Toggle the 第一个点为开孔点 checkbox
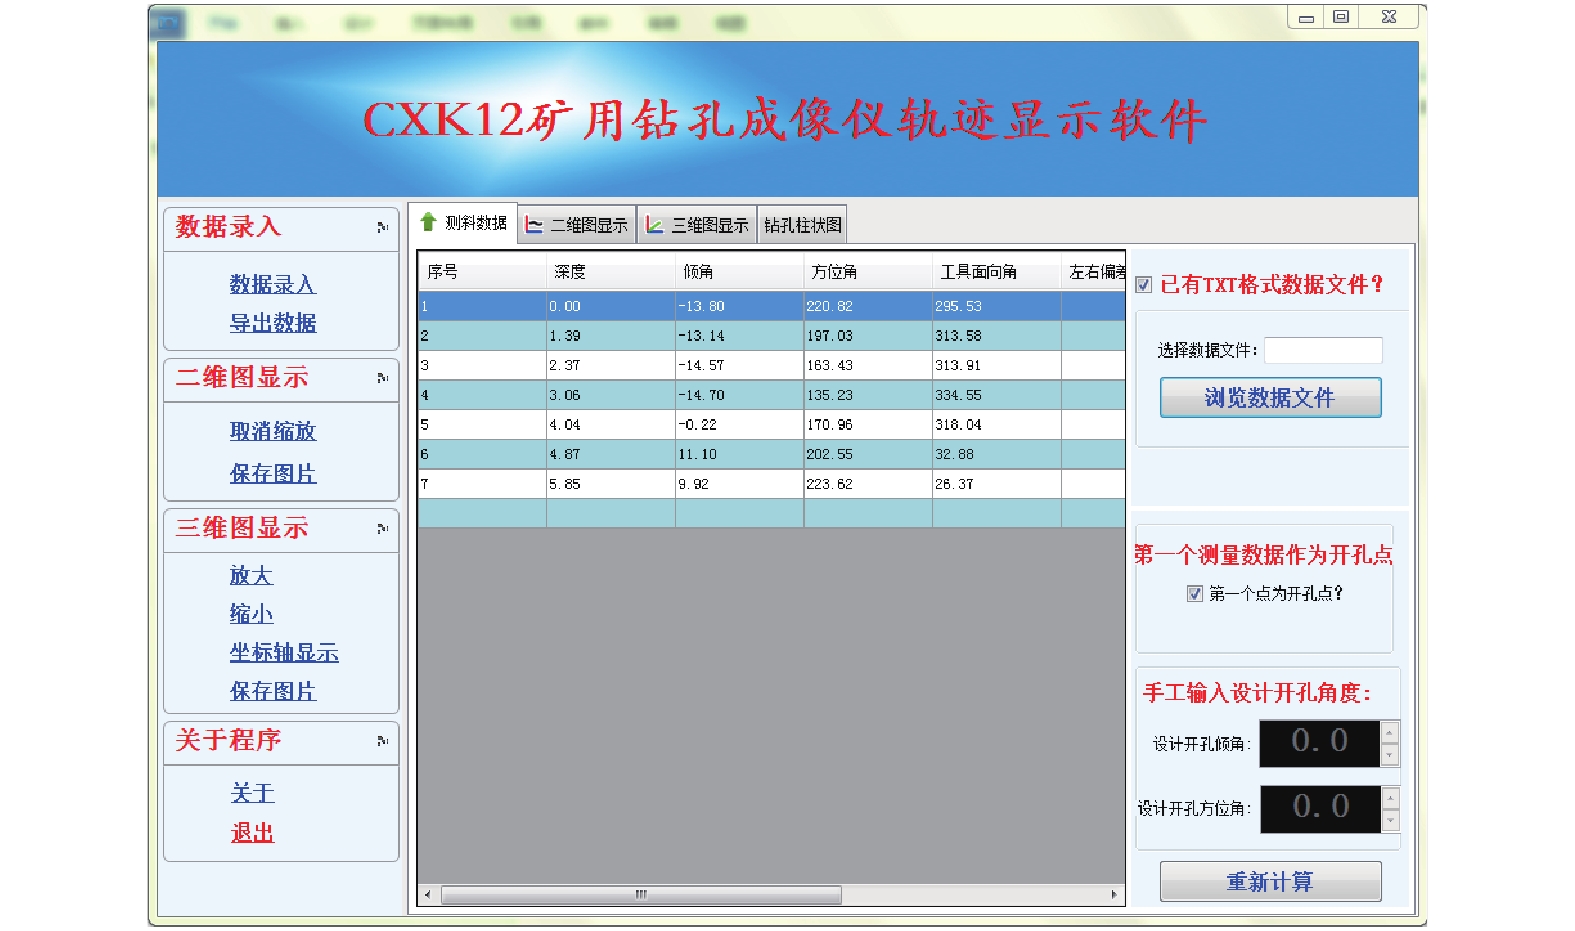Image resolution: width=1575 pixels, height=931 pixels. (x=1194, y=594)
